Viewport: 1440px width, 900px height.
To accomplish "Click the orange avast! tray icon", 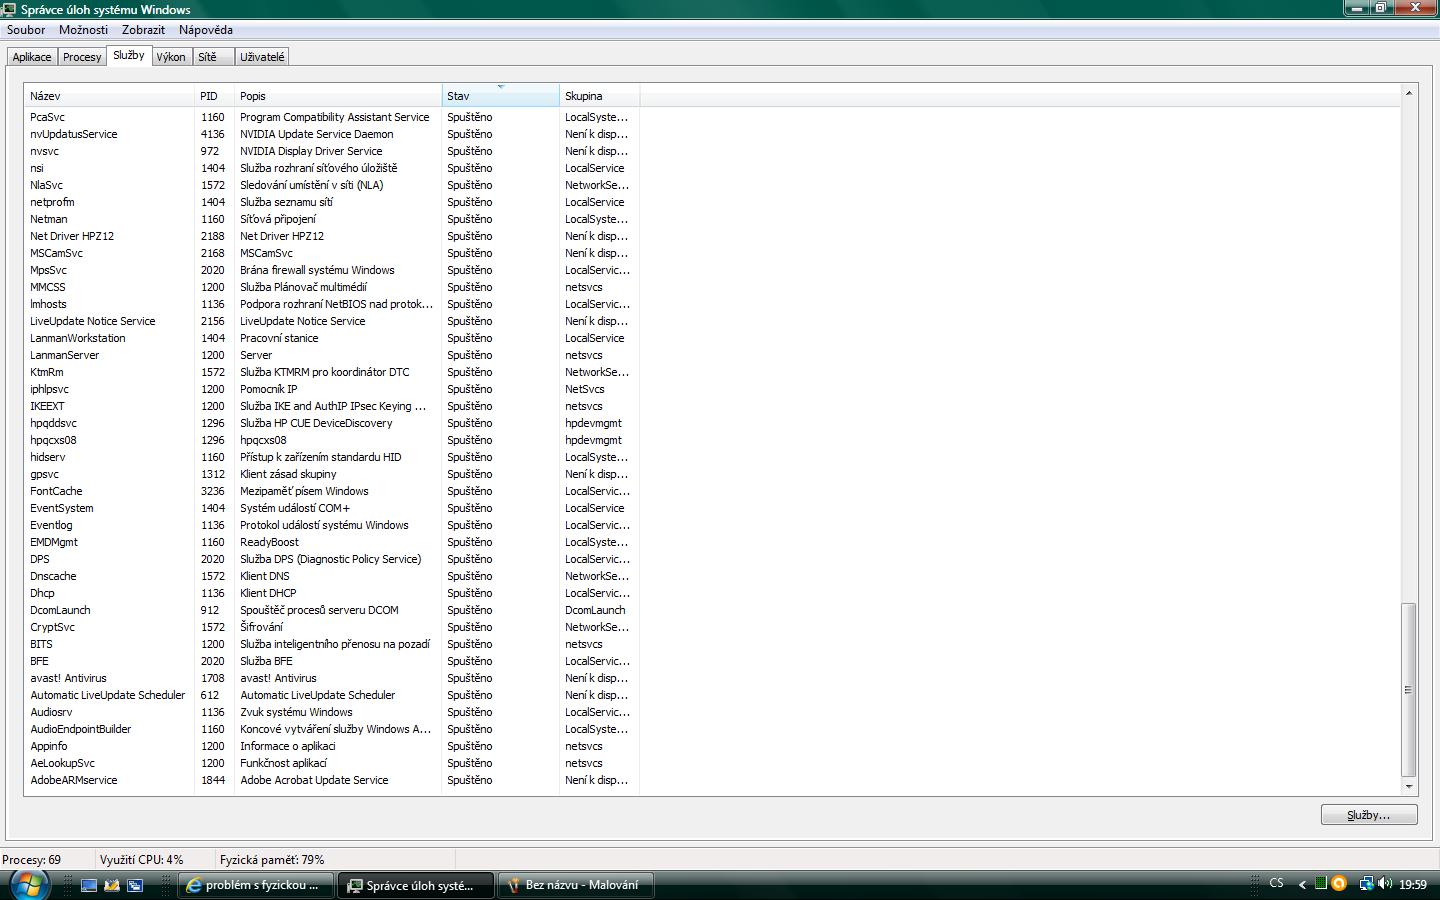I will pos(1339,884).
